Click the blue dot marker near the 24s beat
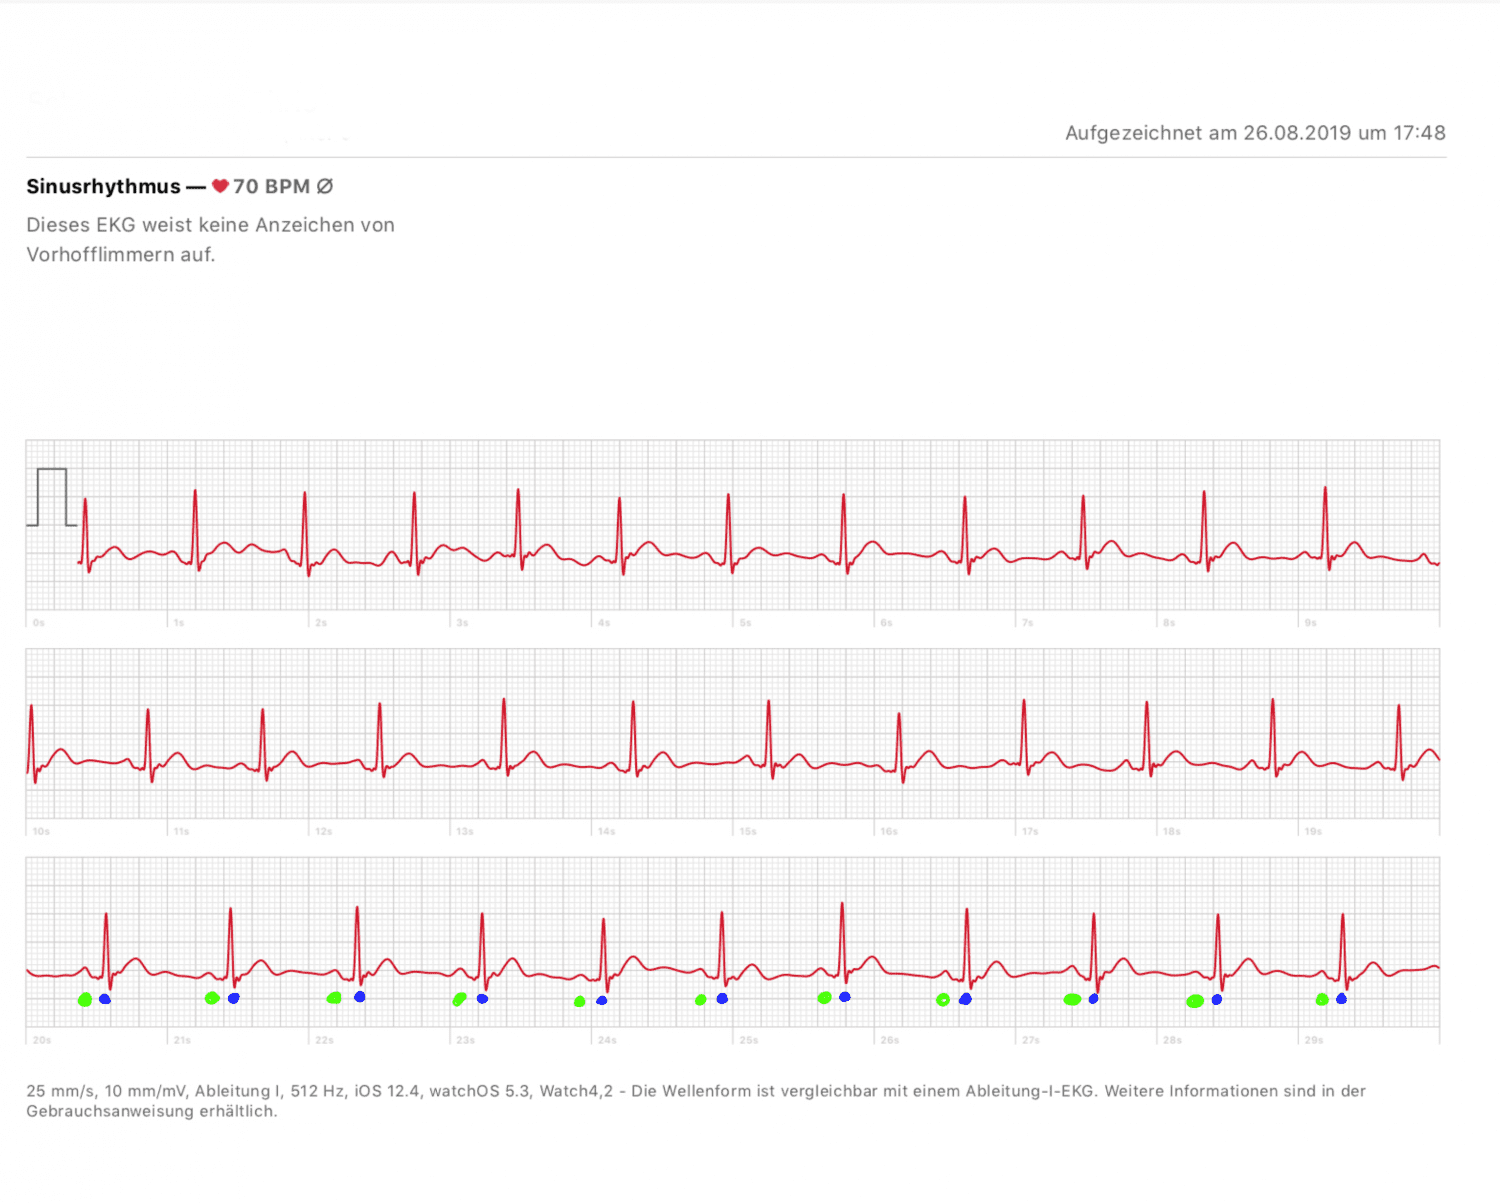Image resolution: width=1500 pixels, height=1204 pixels. pos(600,1000)
